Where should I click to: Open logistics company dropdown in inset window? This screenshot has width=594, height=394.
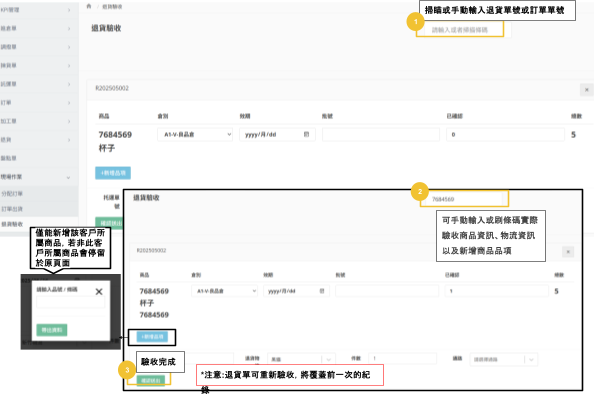point(301,359)
